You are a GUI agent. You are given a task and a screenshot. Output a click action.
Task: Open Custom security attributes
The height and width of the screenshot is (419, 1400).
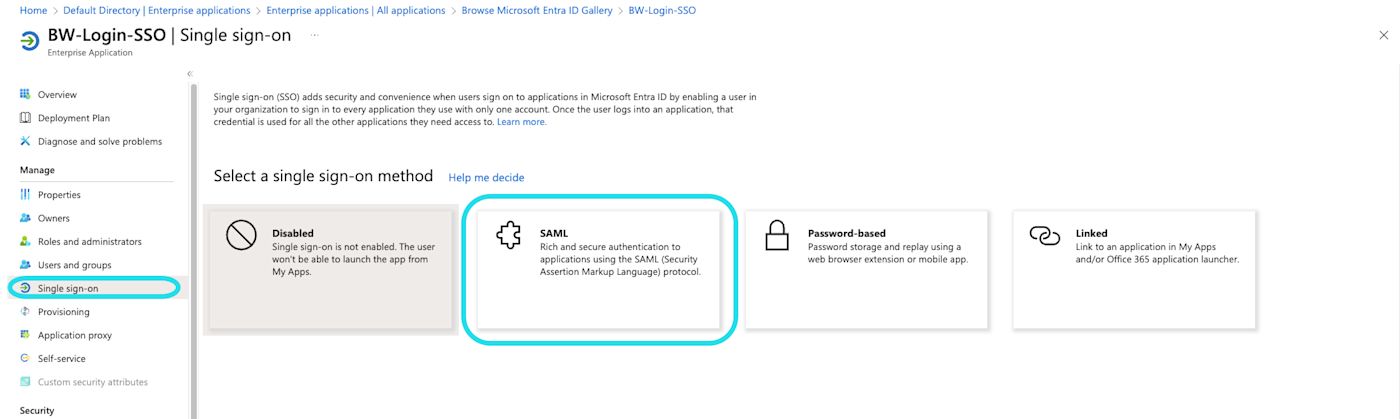(95, 382)
